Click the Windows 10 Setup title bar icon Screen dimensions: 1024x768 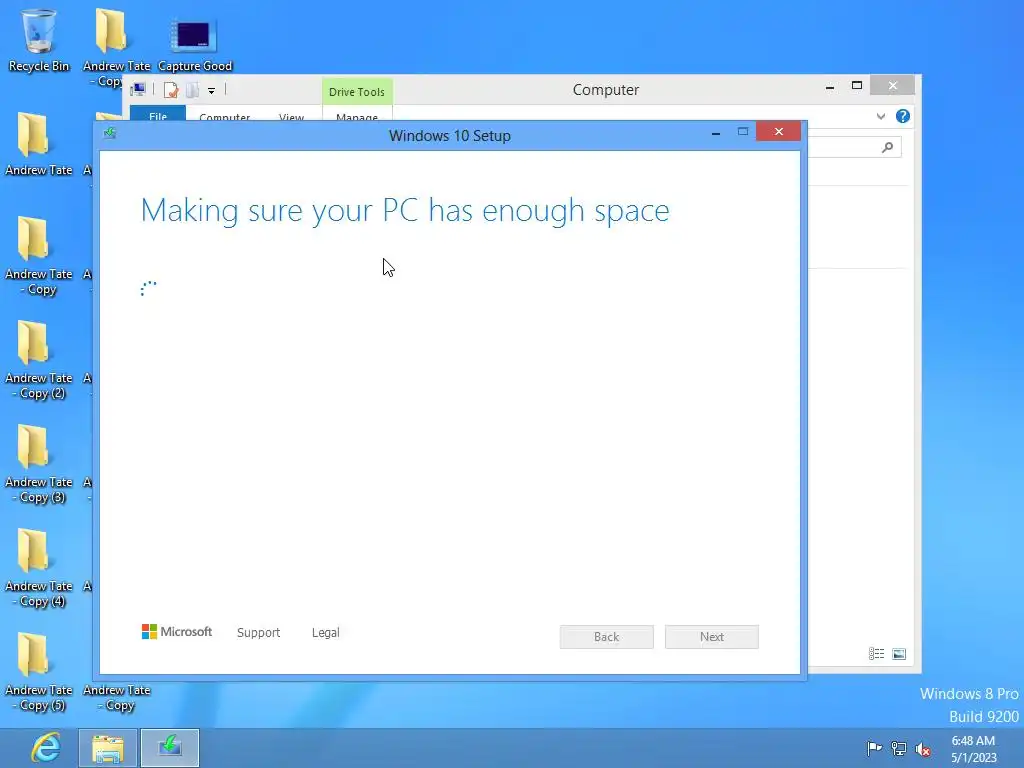110,133
